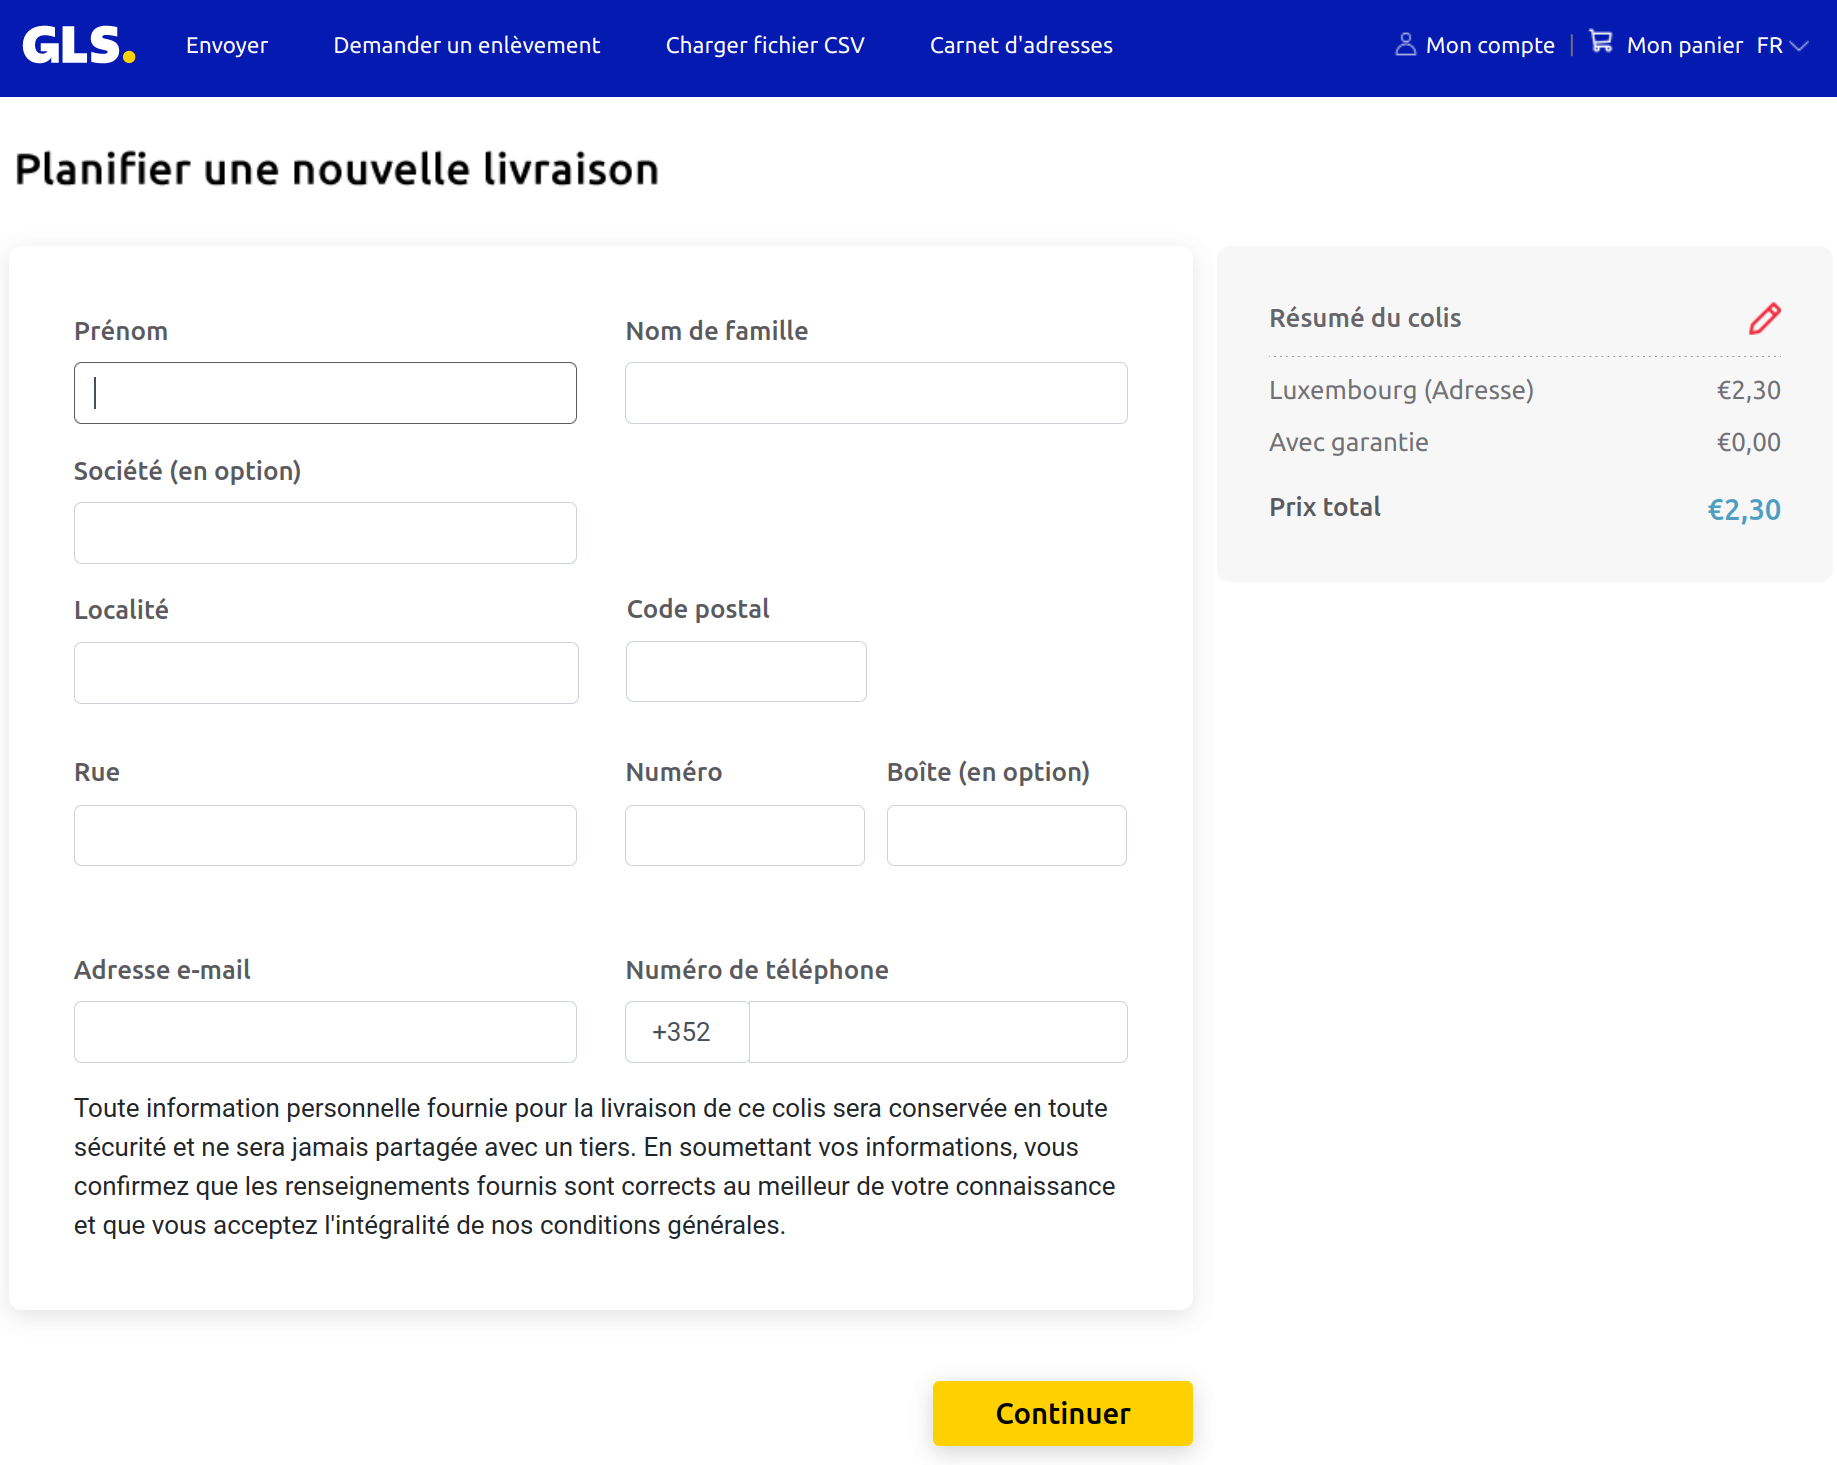Viewport: 1837px width, 1465px height.
Task: Open Mon compte
Action: coord(1490,46)
